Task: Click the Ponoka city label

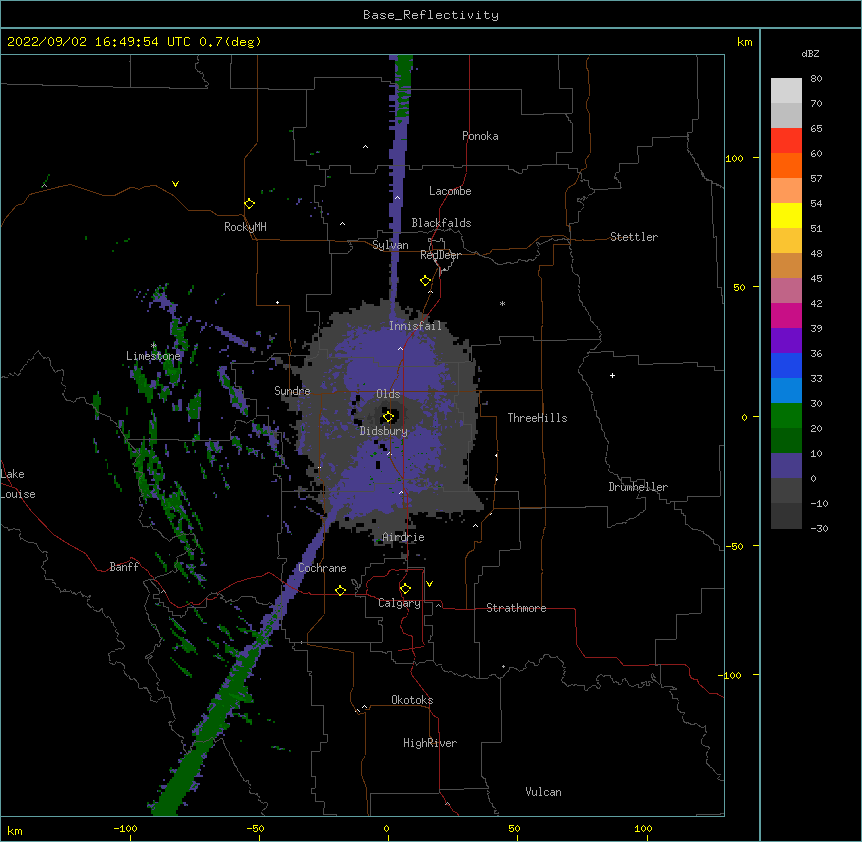Action: [x=480, y=136]
